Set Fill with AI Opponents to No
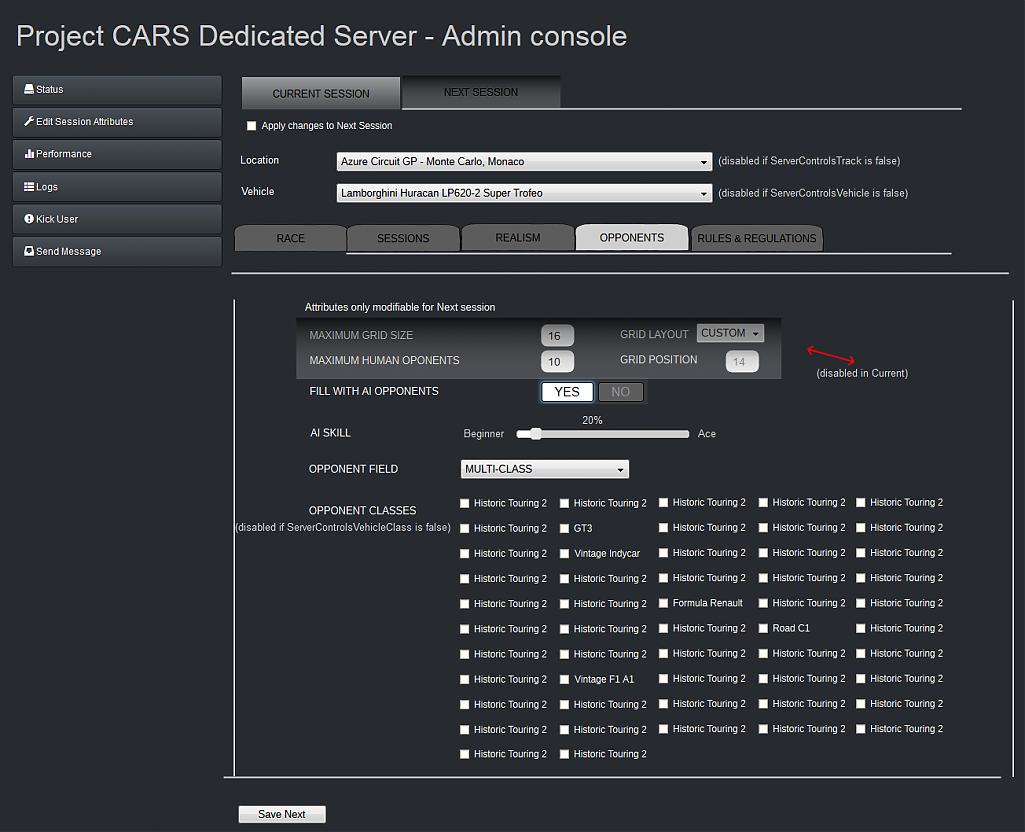The image size is (1025, 832). [620, 392]
